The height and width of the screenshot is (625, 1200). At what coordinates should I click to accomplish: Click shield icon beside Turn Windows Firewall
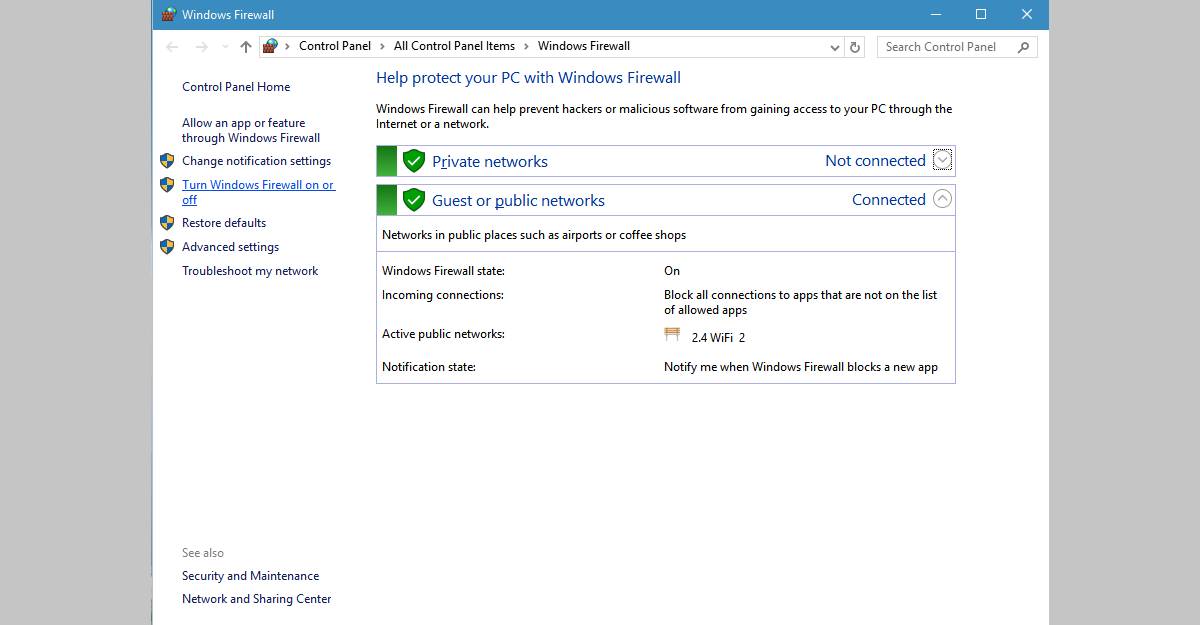(167, 184)
